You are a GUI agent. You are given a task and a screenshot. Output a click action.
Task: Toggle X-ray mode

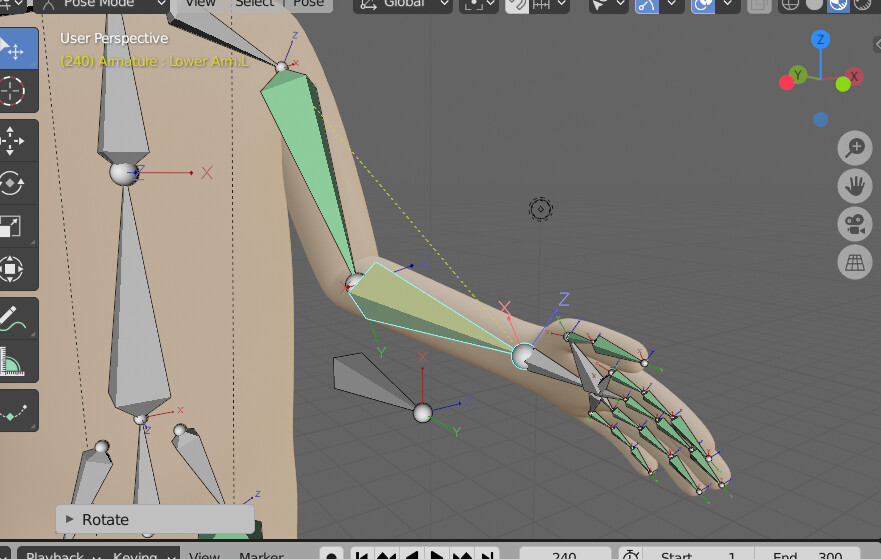click(x=758, y=5)
